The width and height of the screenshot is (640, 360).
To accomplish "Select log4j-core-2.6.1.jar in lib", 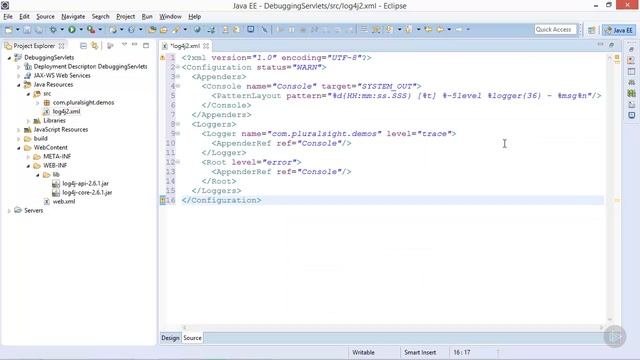I will [87, 193].
